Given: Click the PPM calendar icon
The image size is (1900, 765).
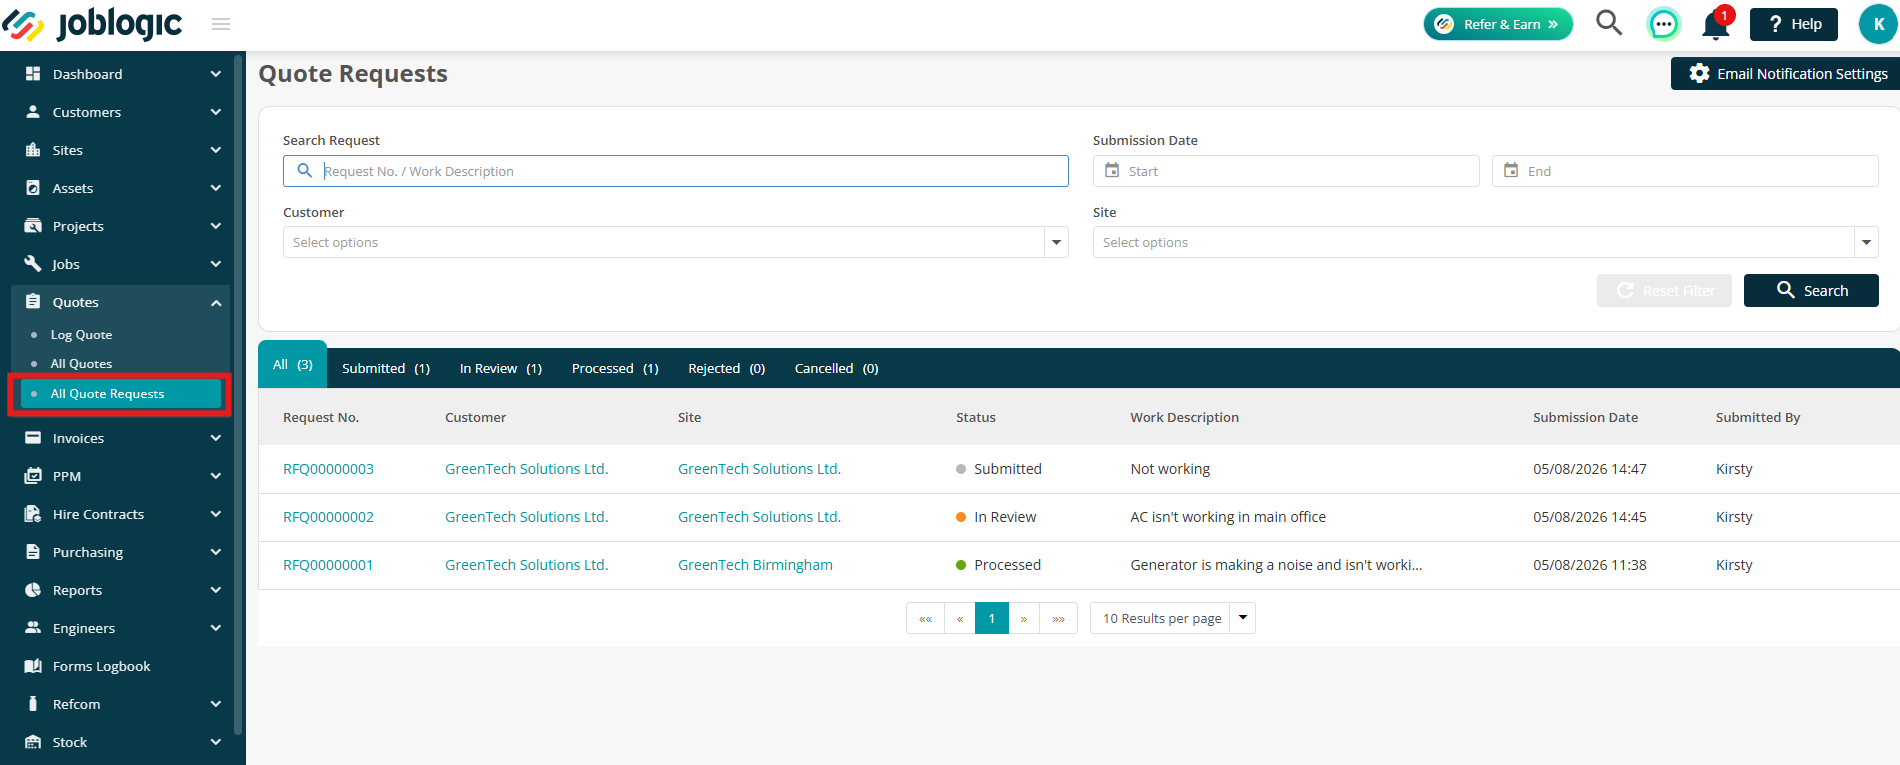Looking at the screenshot, I should click(33, 476).
